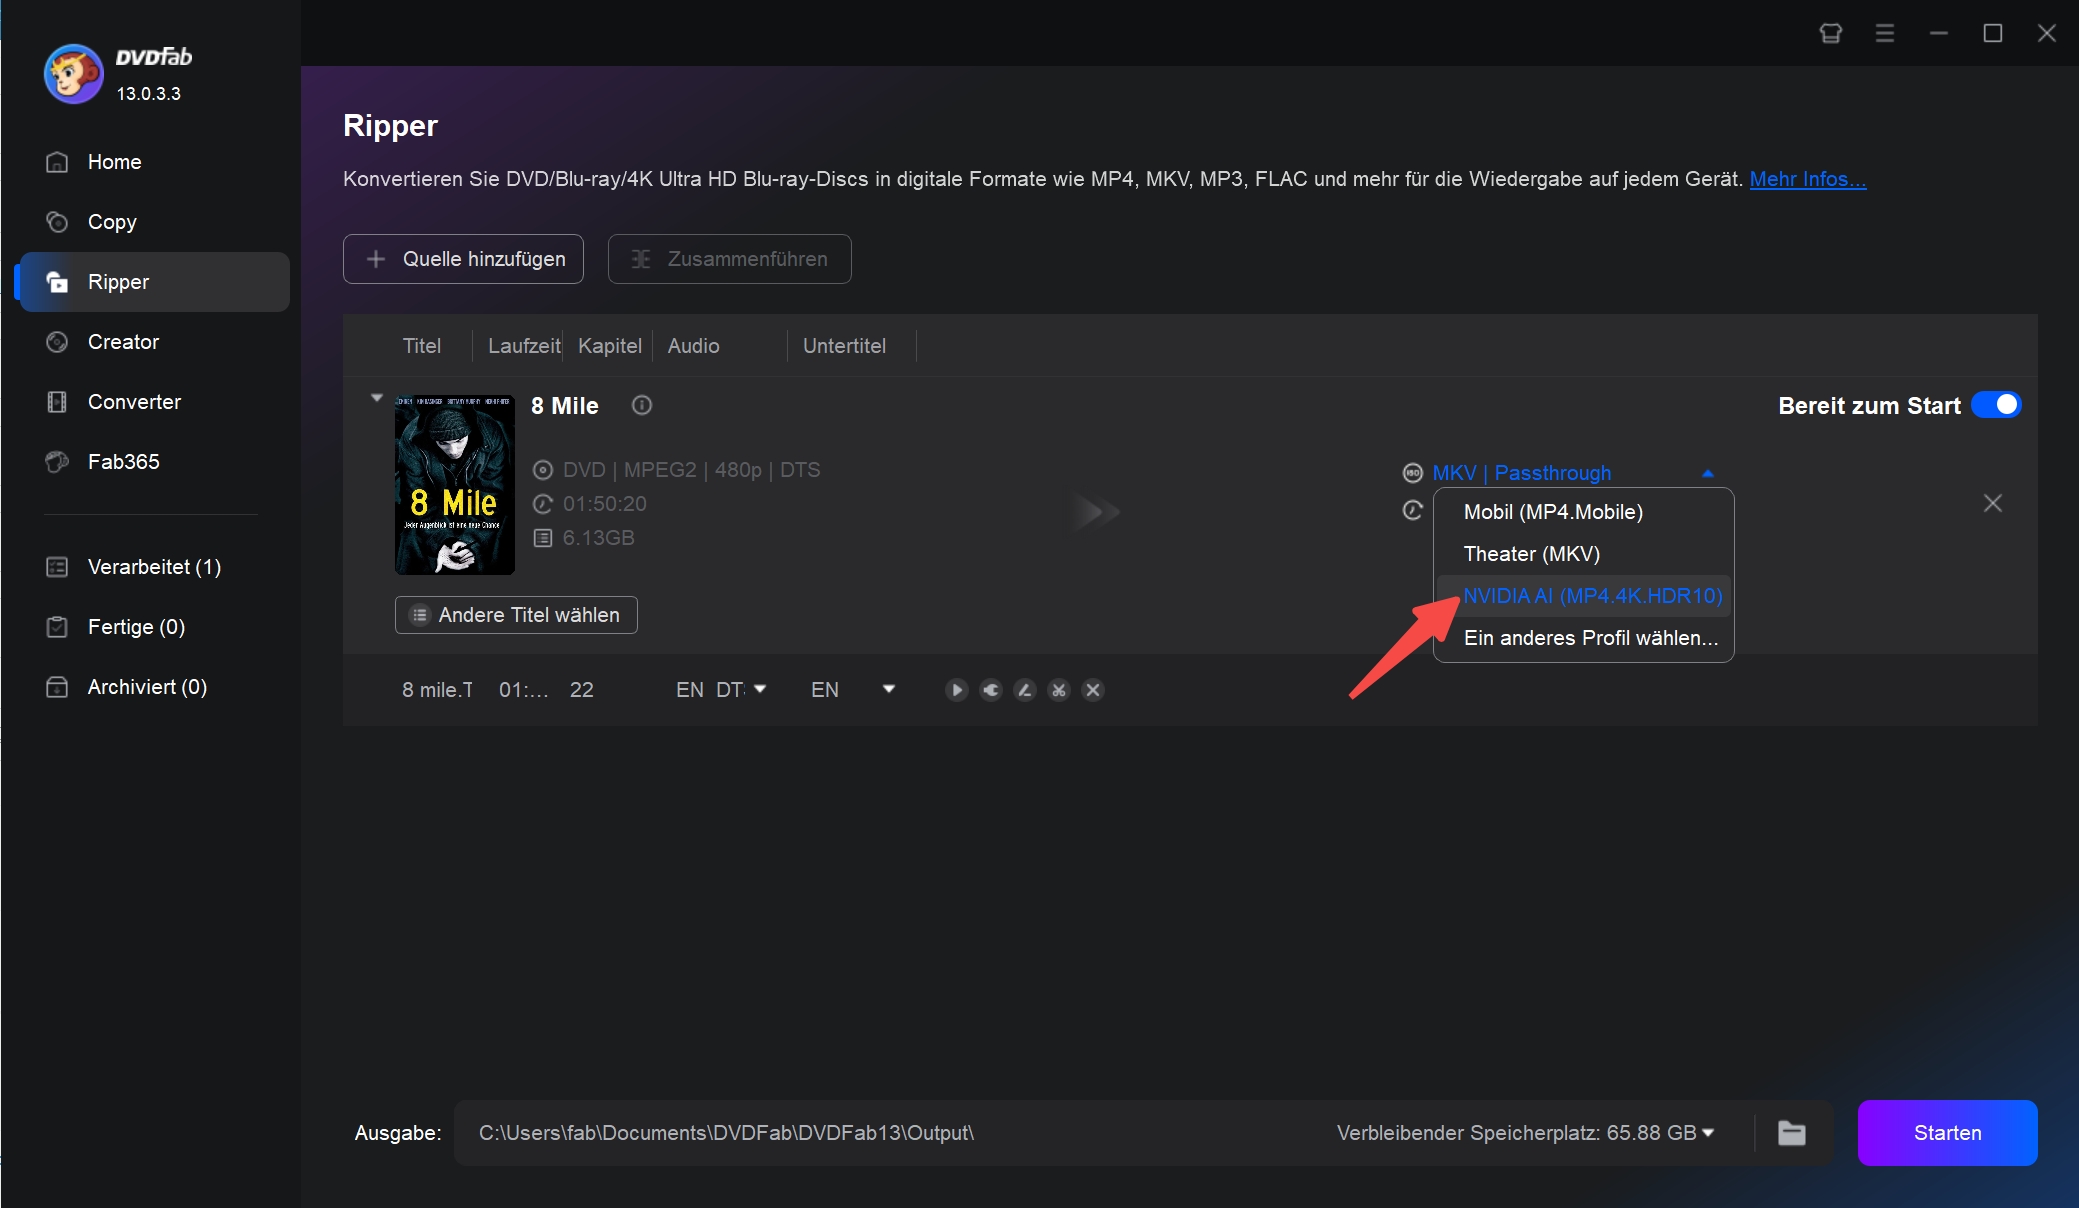Viewport: 2079px width, 1208px height.
Task: Start ripping with the Starten button
Action: click(1947, 1133)
